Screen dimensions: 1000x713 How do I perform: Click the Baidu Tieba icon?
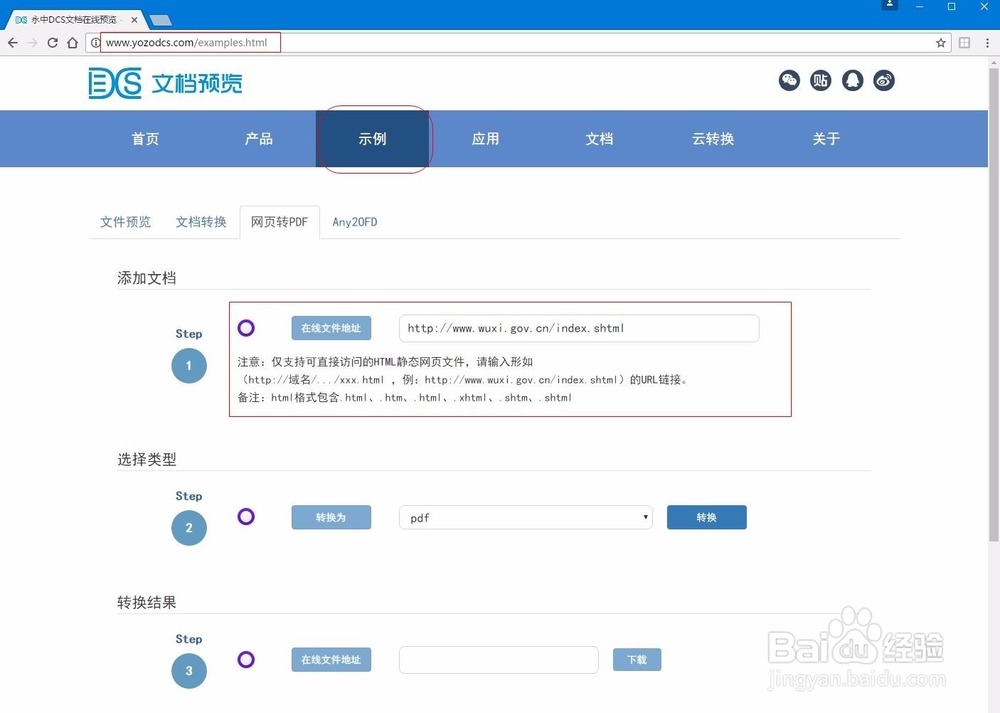821,80
